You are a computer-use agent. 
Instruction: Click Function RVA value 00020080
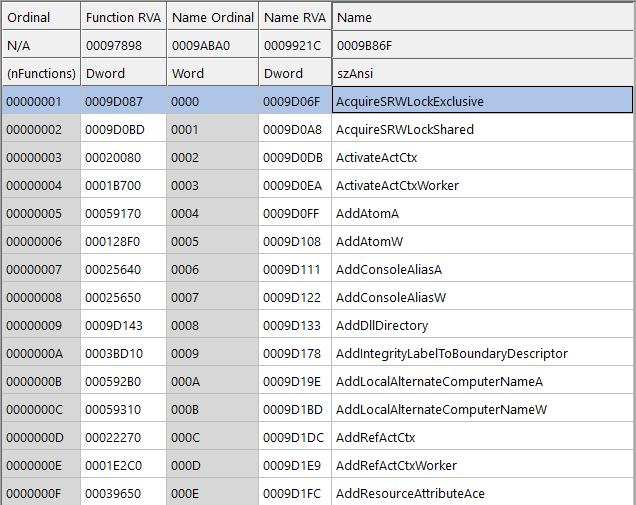pyautogui.click(x=123, y=157)
